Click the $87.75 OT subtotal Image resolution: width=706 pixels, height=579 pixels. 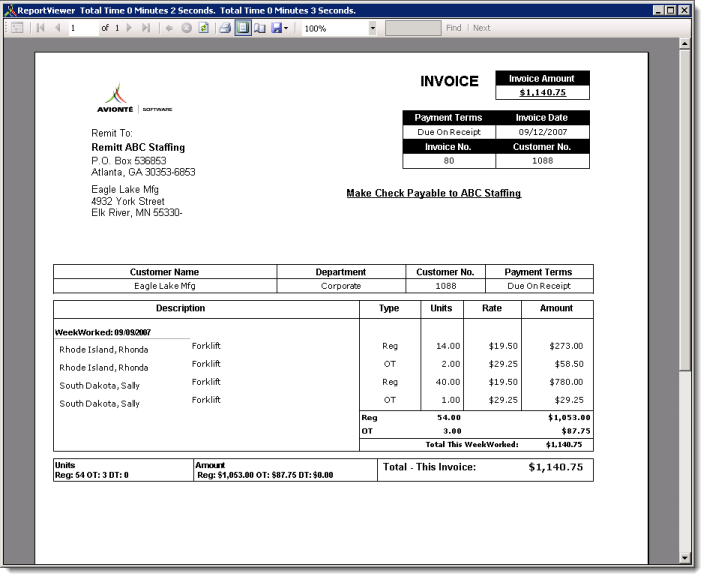(575, 431)
